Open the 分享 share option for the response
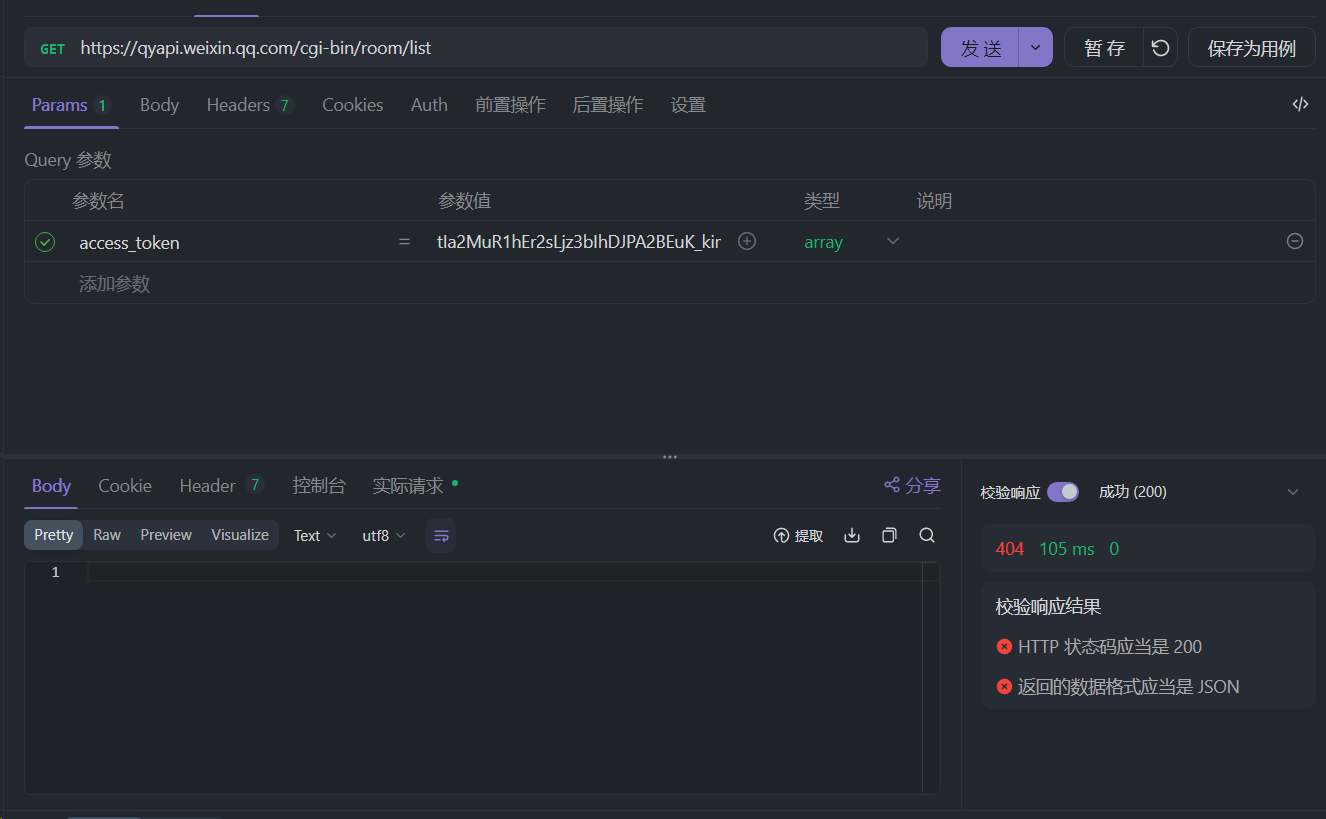The width and height of the screenshot is (1326, 819). coord(911,485)
